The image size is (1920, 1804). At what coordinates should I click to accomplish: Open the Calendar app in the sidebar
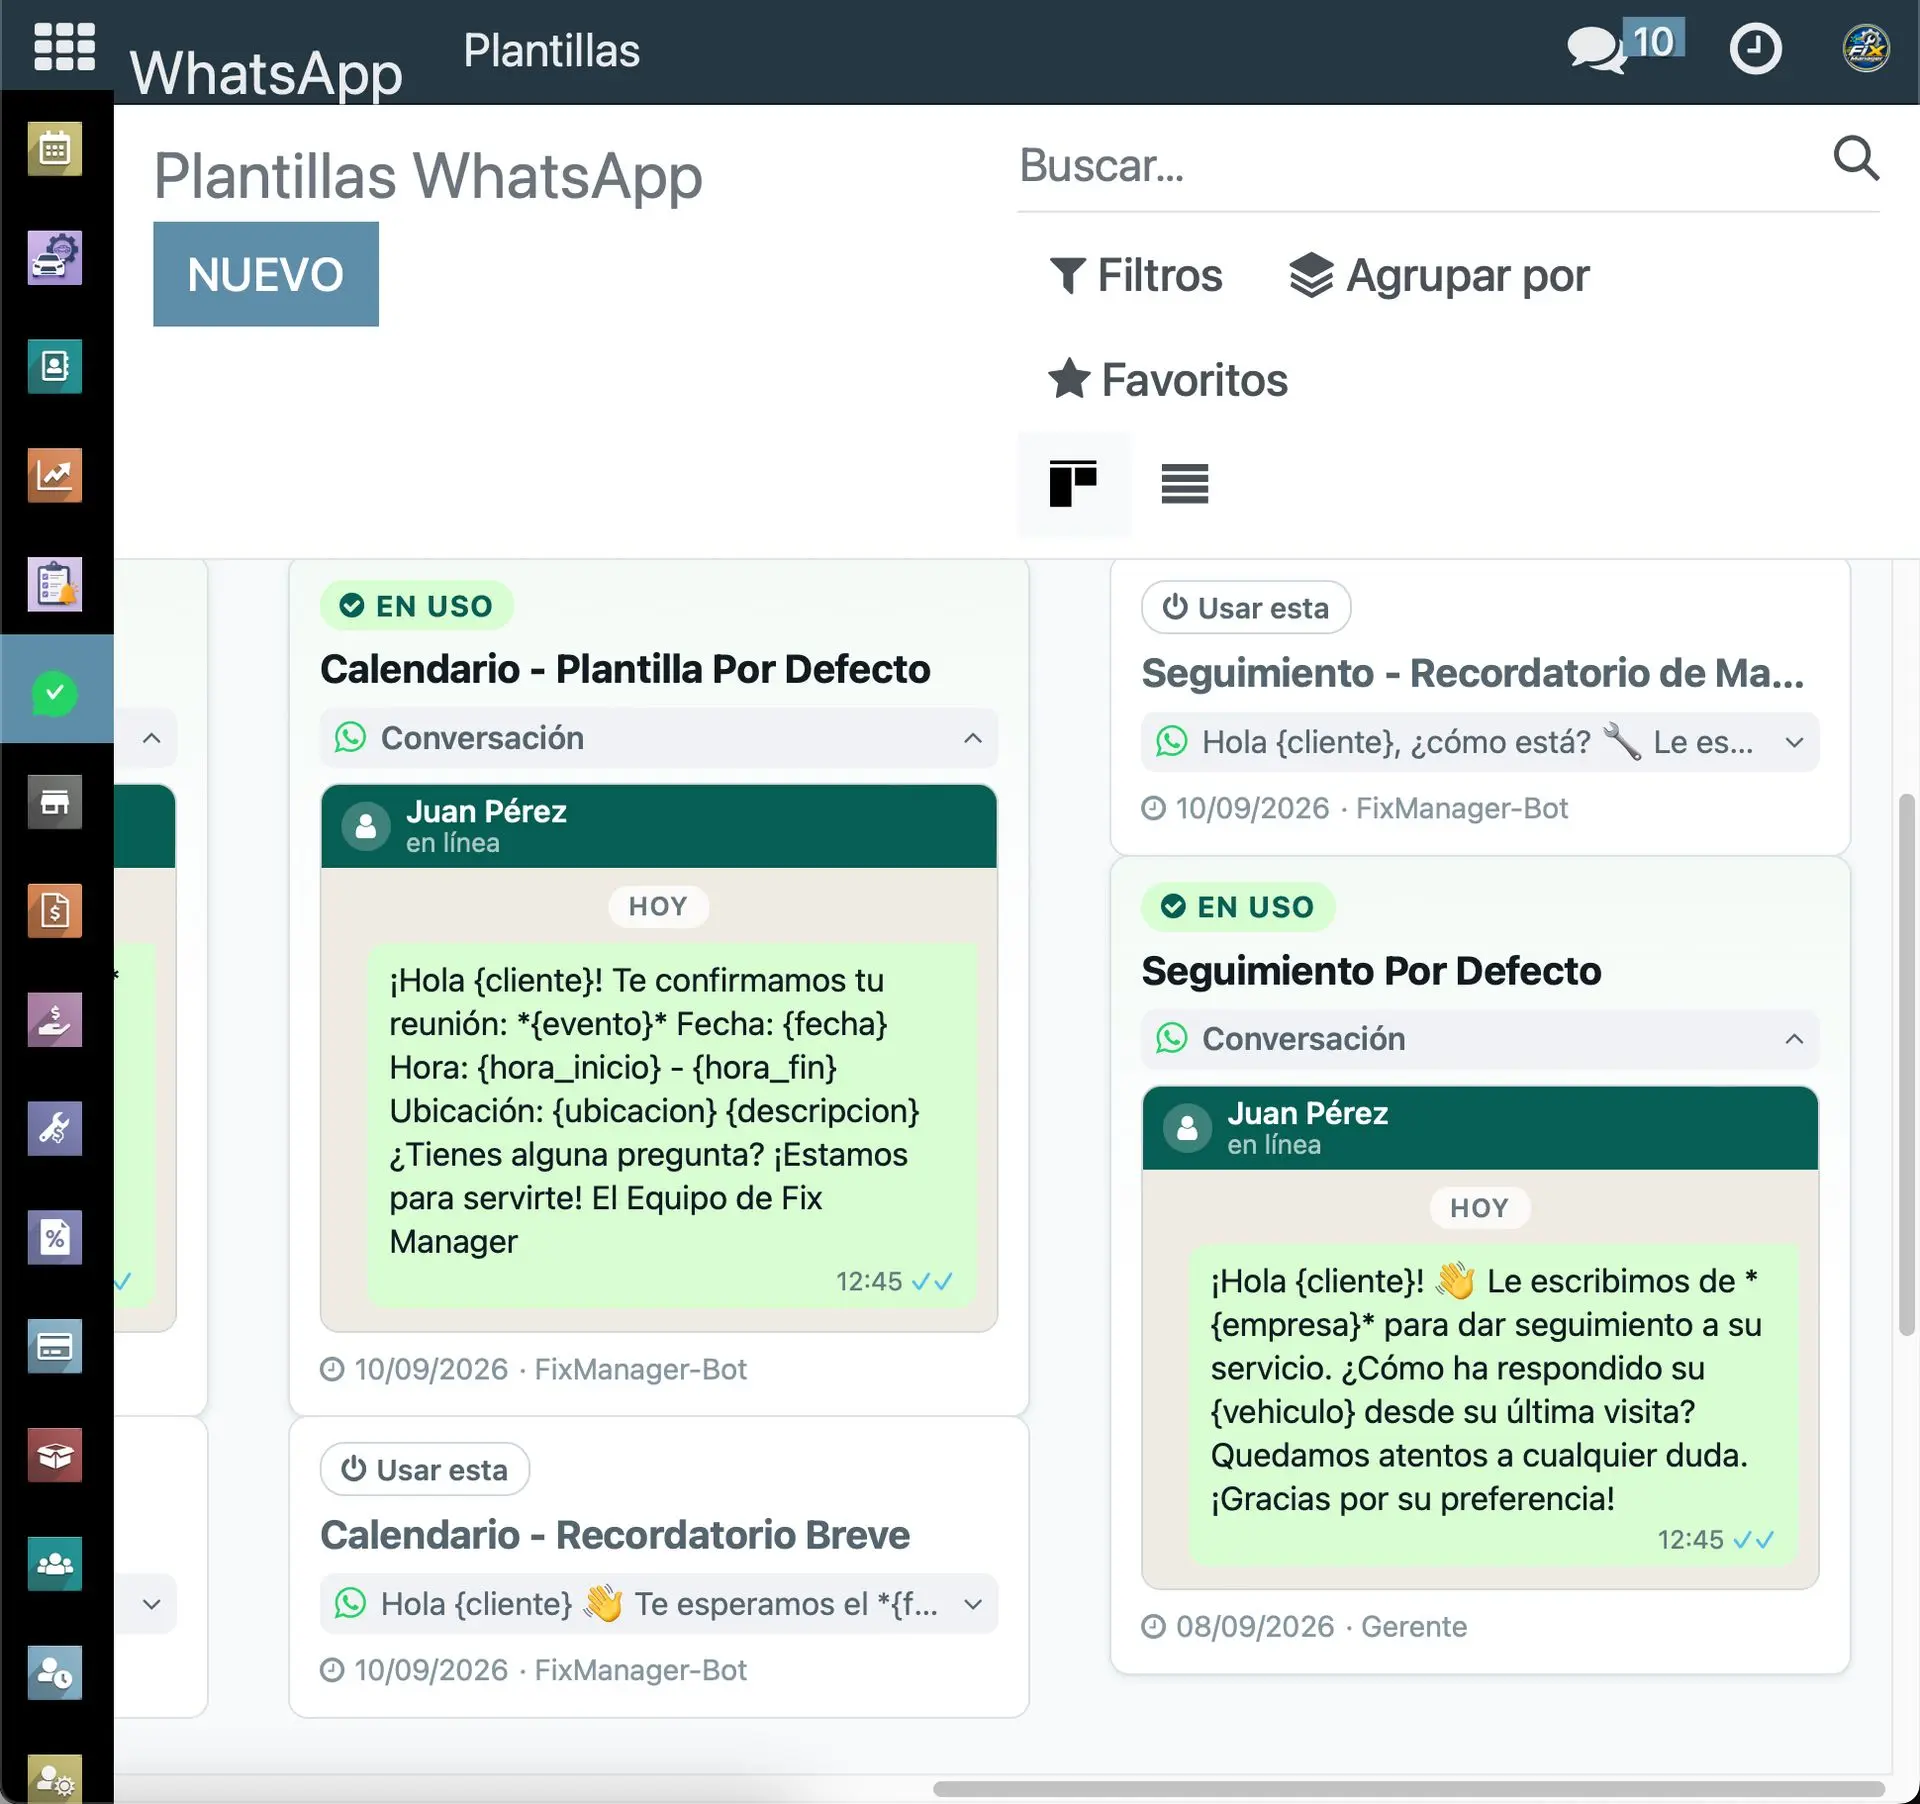(x=55, y=149)
